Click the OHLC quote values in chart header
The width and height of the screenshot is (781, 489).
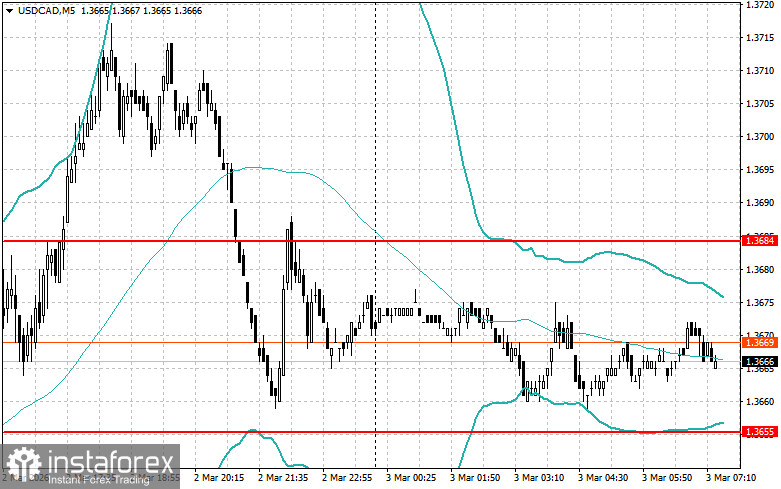141,10
